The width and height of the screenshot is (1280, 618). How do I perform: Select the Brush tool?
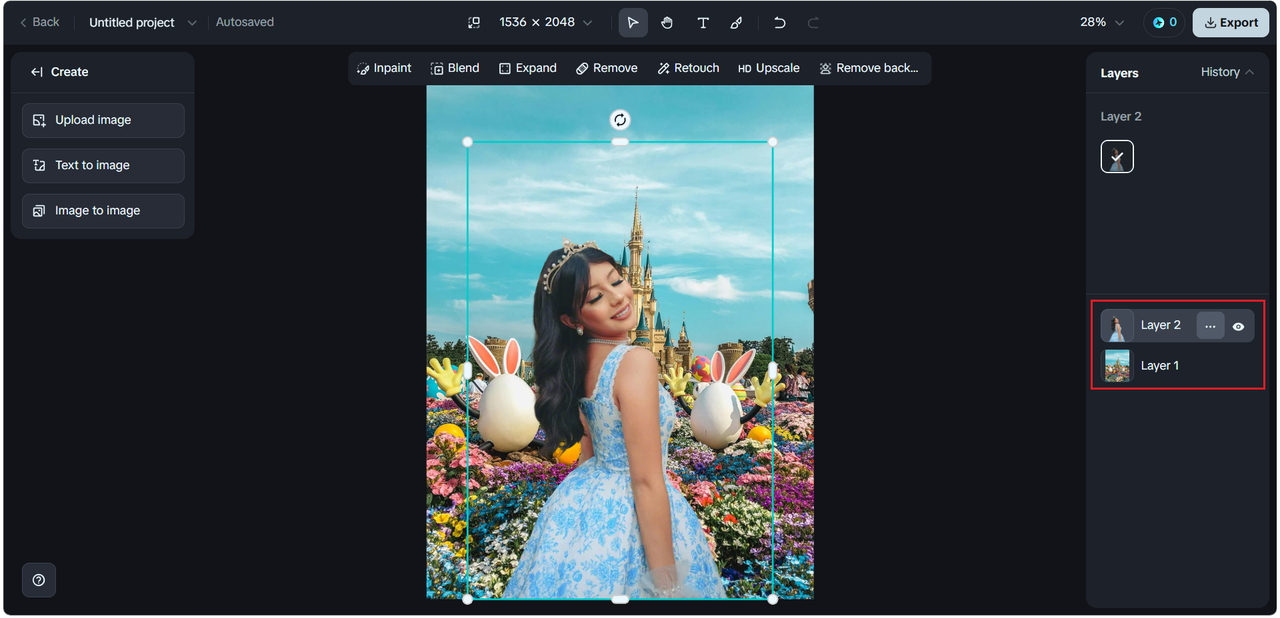pos(736,22)
